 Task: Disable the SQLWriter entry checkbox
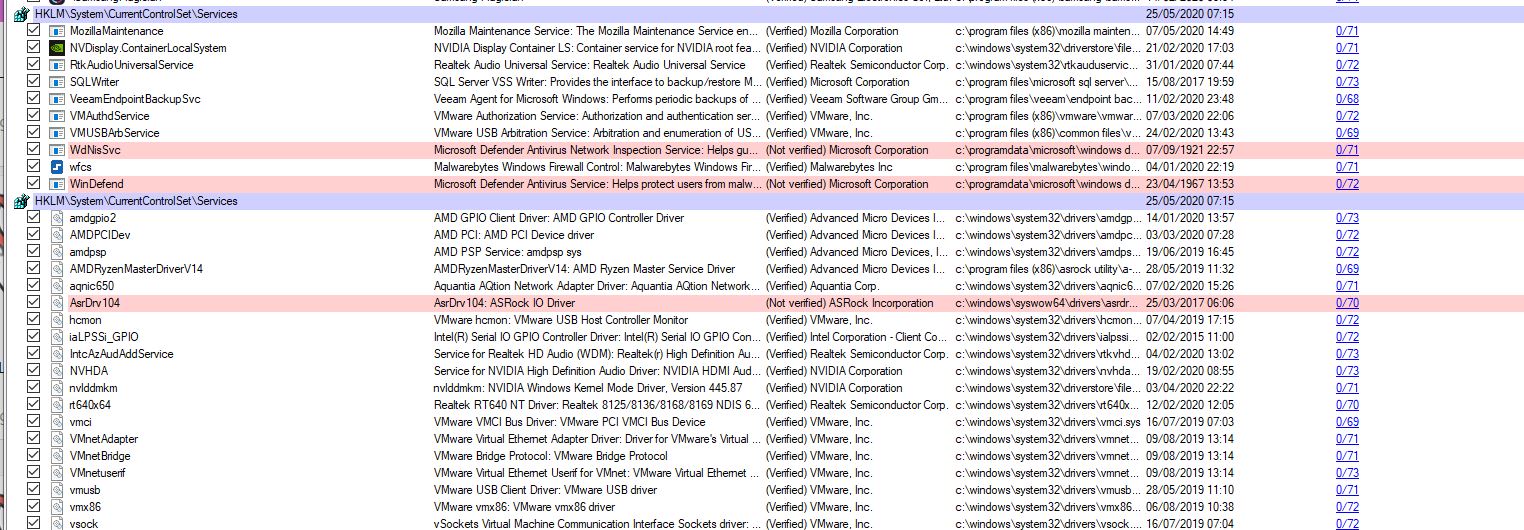(x=33, y=82)
